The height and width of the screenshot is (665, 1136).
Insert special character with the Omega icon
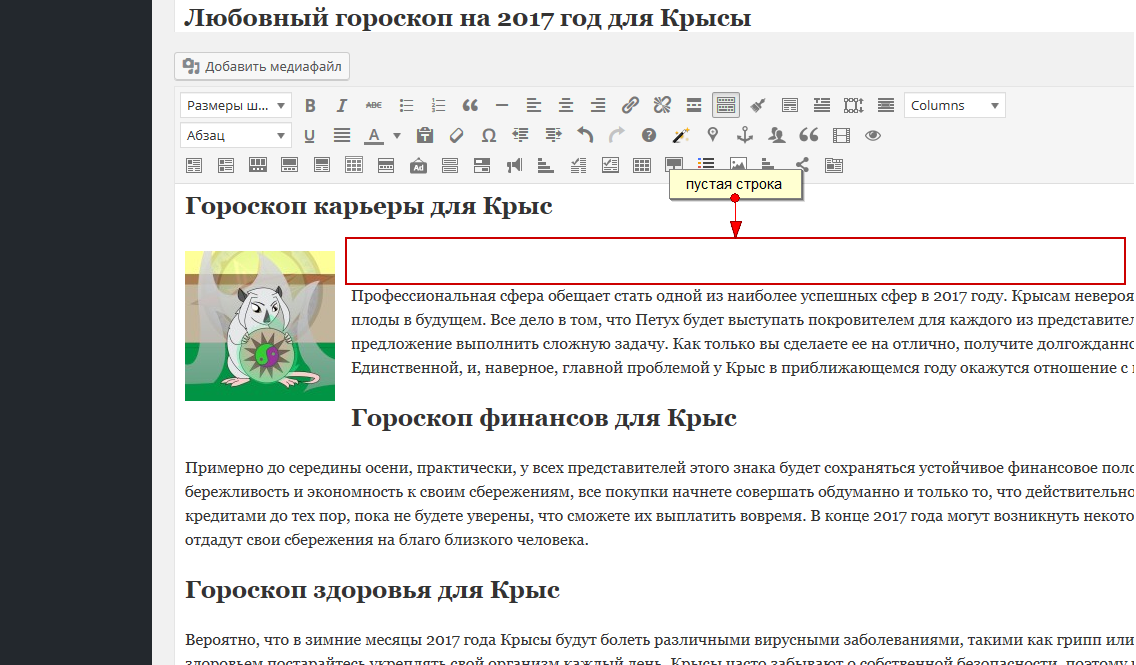pos(489,135)
